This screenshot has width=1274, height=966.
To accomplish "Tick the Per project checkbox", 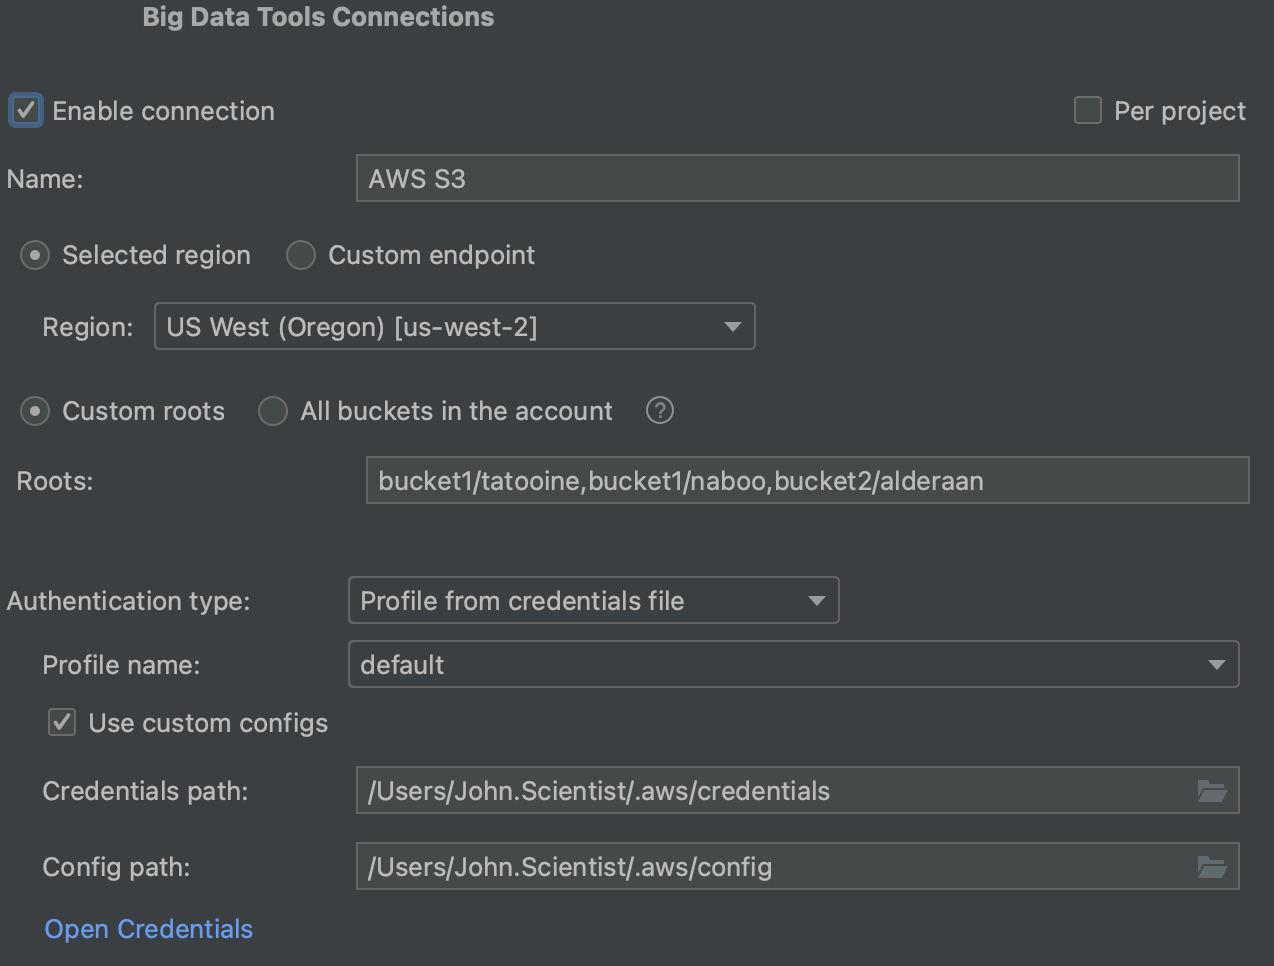I will coord(1087,110).
